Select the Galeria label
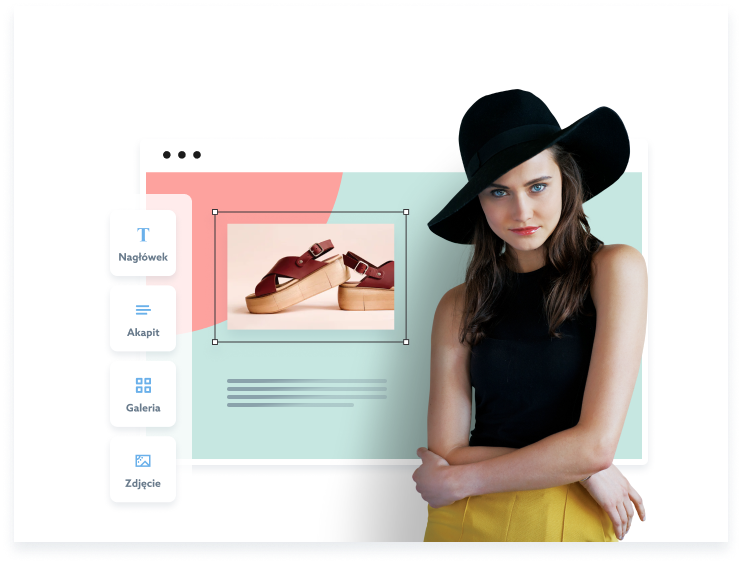The height and width of the screenshot is (564, 742). pyautogui.click(x=143, y=408)
